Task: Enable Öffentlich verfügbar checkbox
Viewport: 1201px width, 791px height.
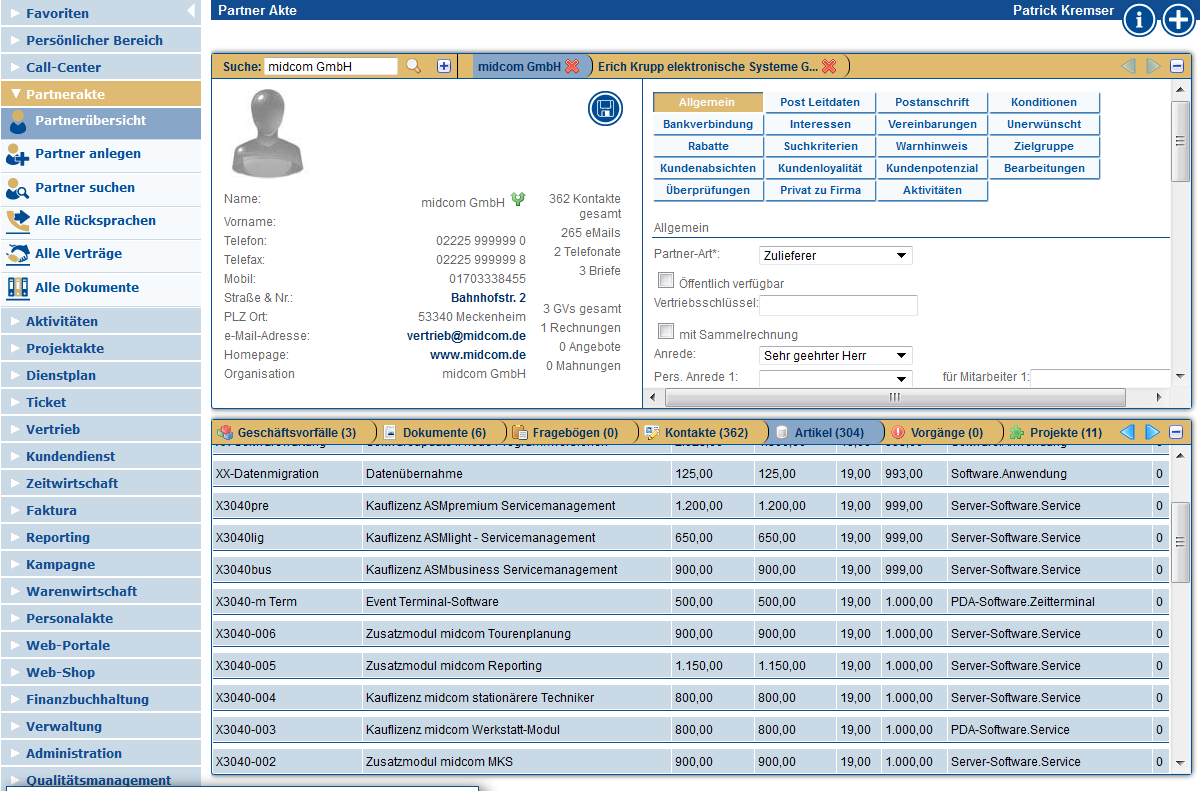Action: tap(666, 281)
